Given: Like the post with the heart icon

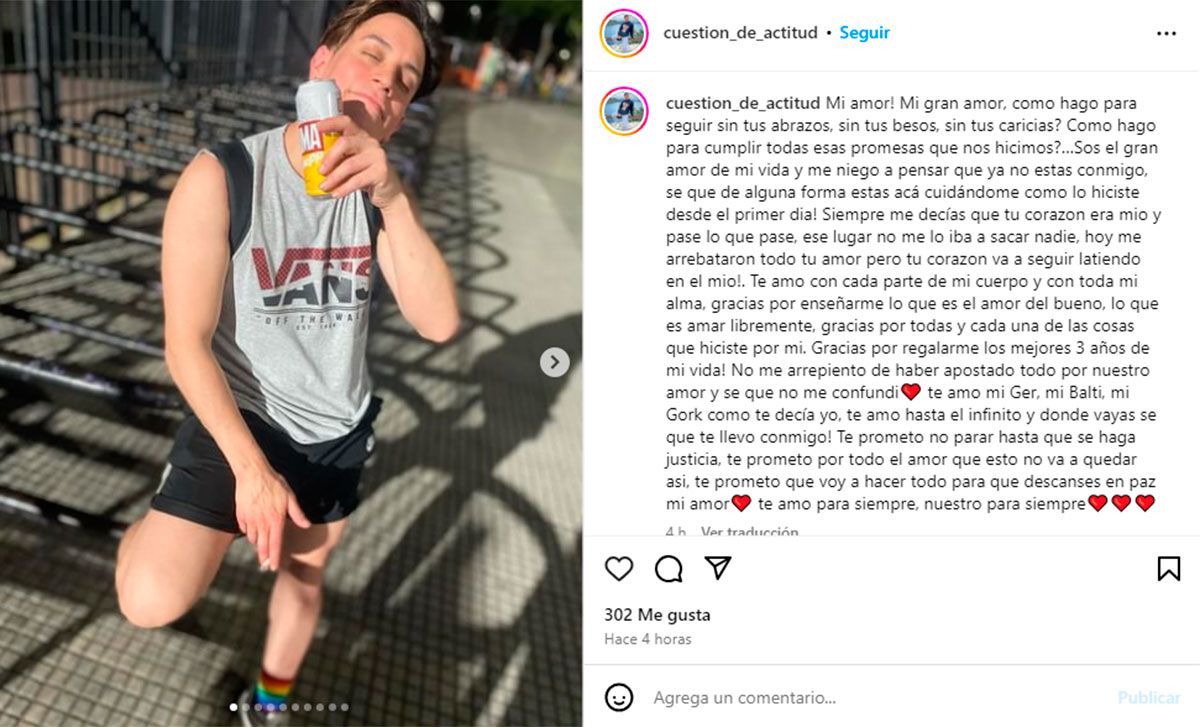Looking at the screenshot, I should 619,569.
